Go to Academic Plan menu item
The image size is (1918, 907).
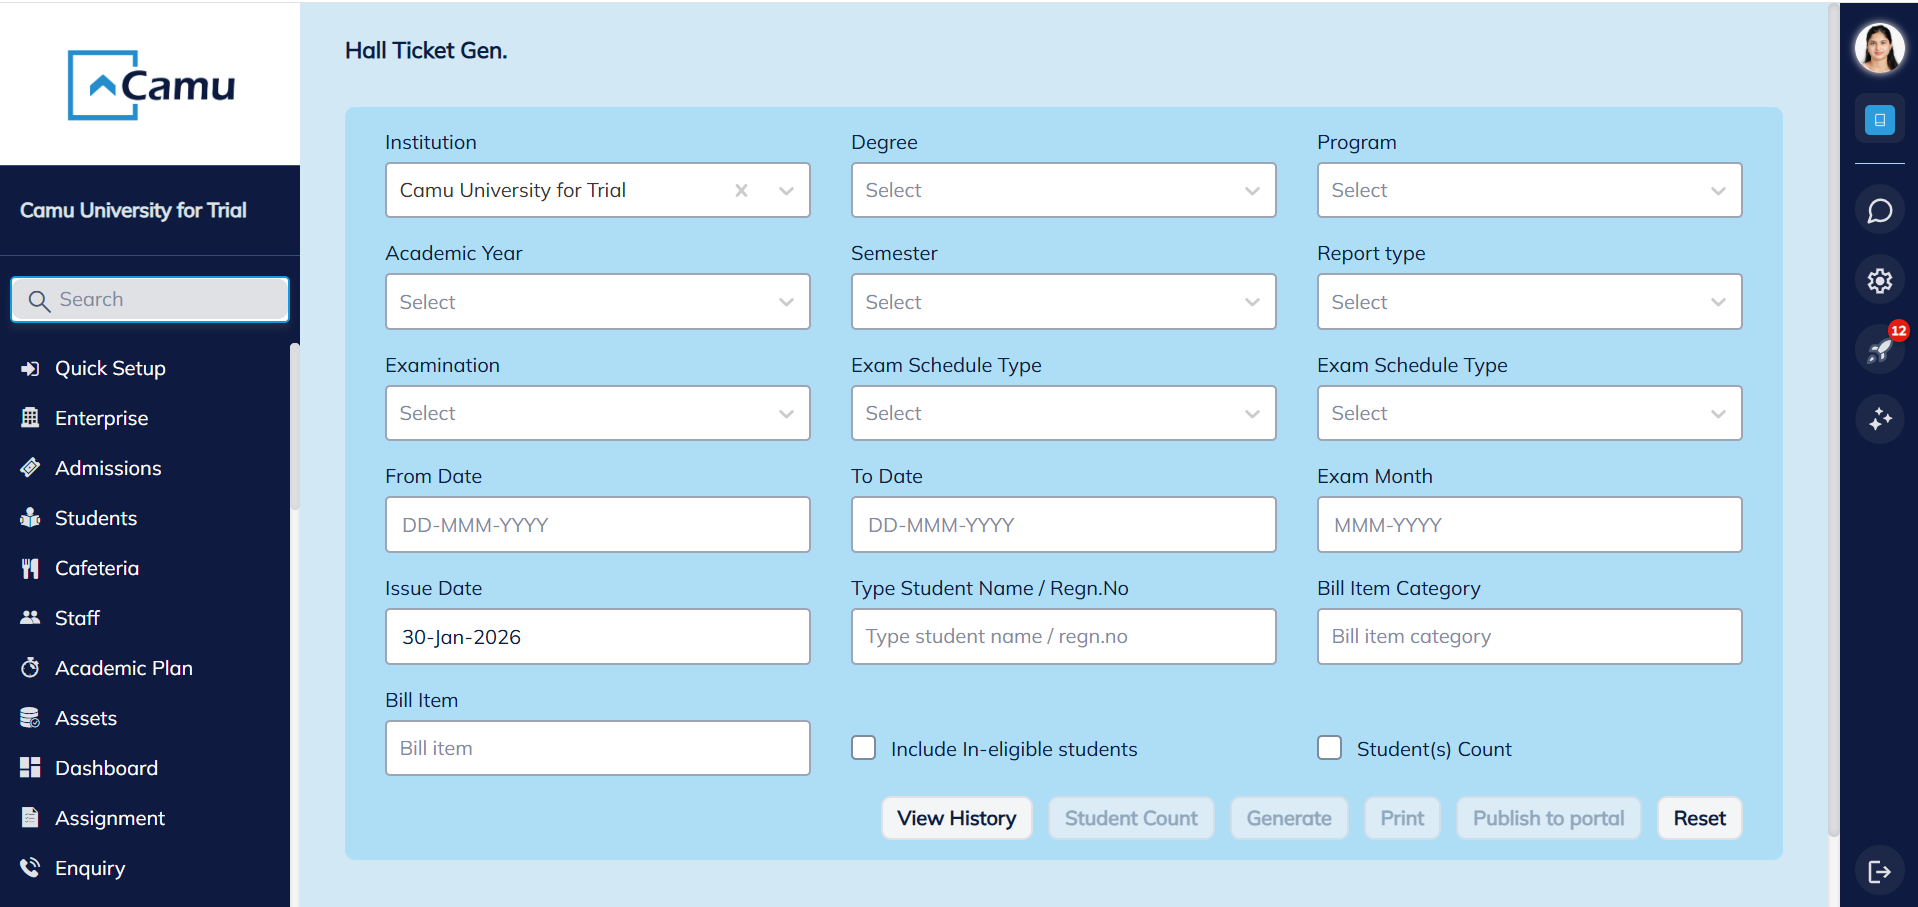click(x=123, y=668)
